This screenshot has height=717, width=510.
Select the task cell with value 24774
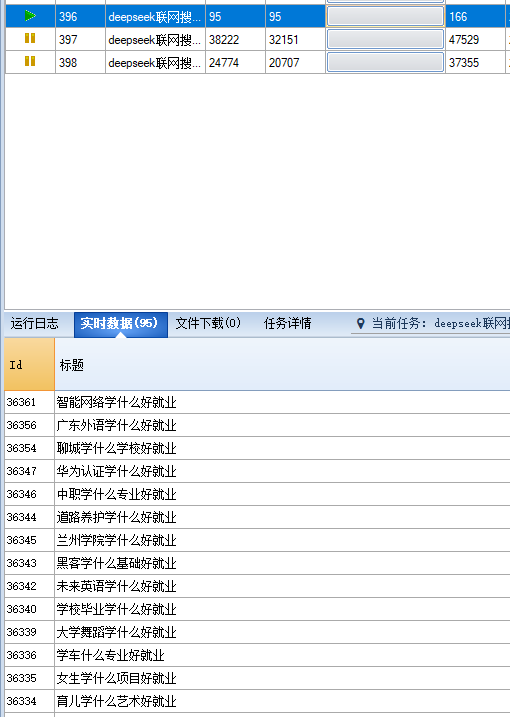point(235,62)
